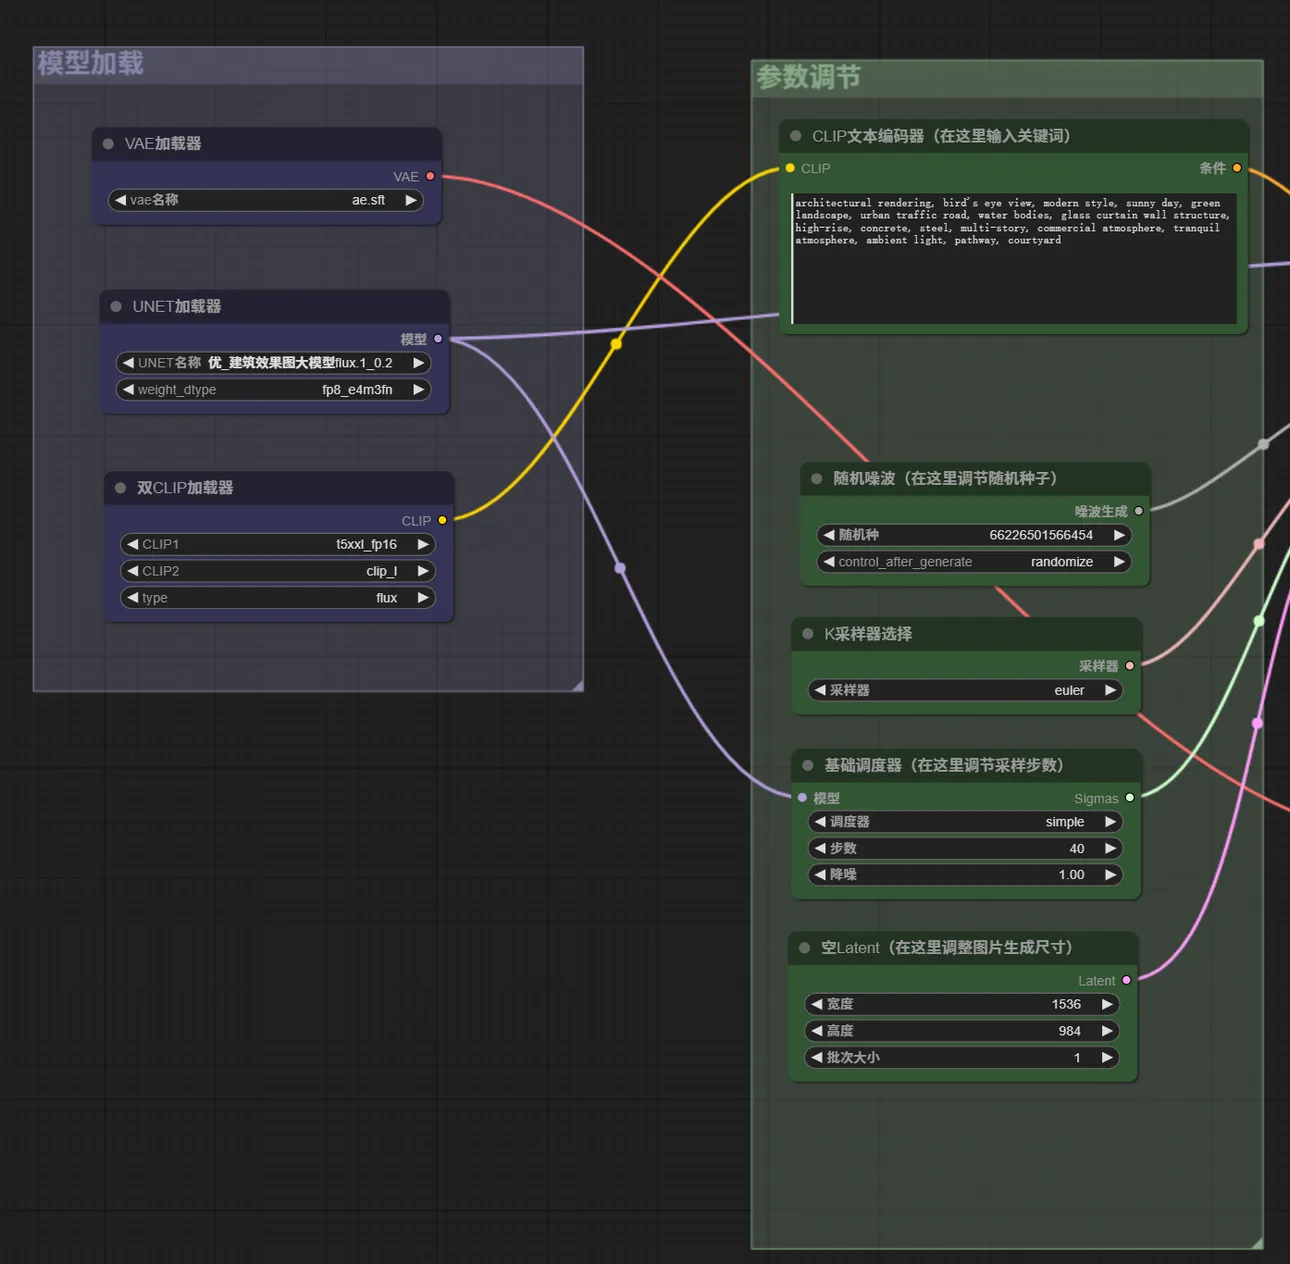Click the 条件 output socket on CLIP文本编码器
The width and height of the screenshot is (1290, 1264).
coord(1237,168)
